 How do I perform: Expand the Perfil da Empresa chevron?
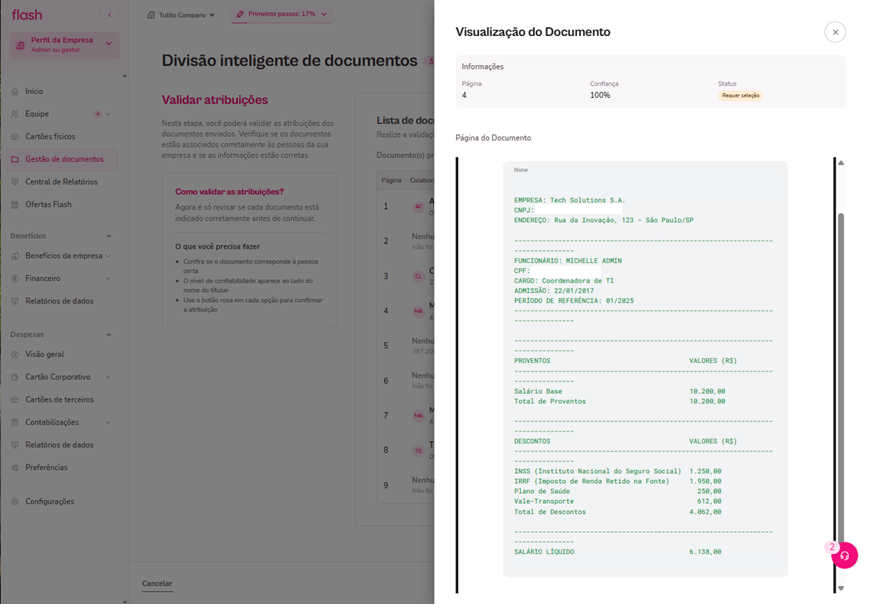pyautogui.click(x=110, y=44)
